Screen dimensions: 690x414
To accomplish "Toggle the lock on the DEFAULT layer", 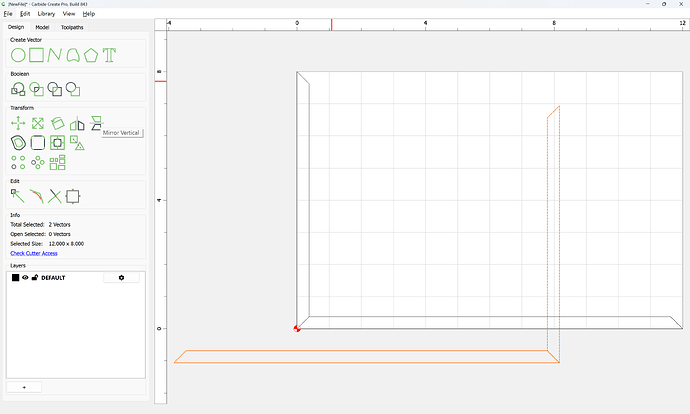I will [35, 278].
